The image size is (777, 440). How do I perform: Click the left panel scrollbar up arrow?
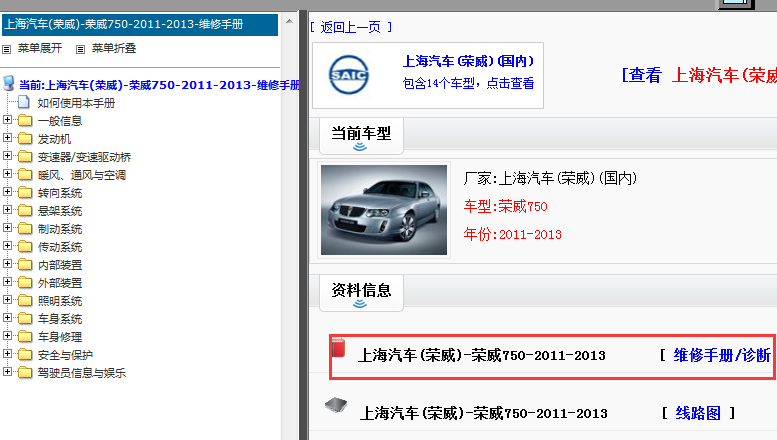(x=289, y=21)
